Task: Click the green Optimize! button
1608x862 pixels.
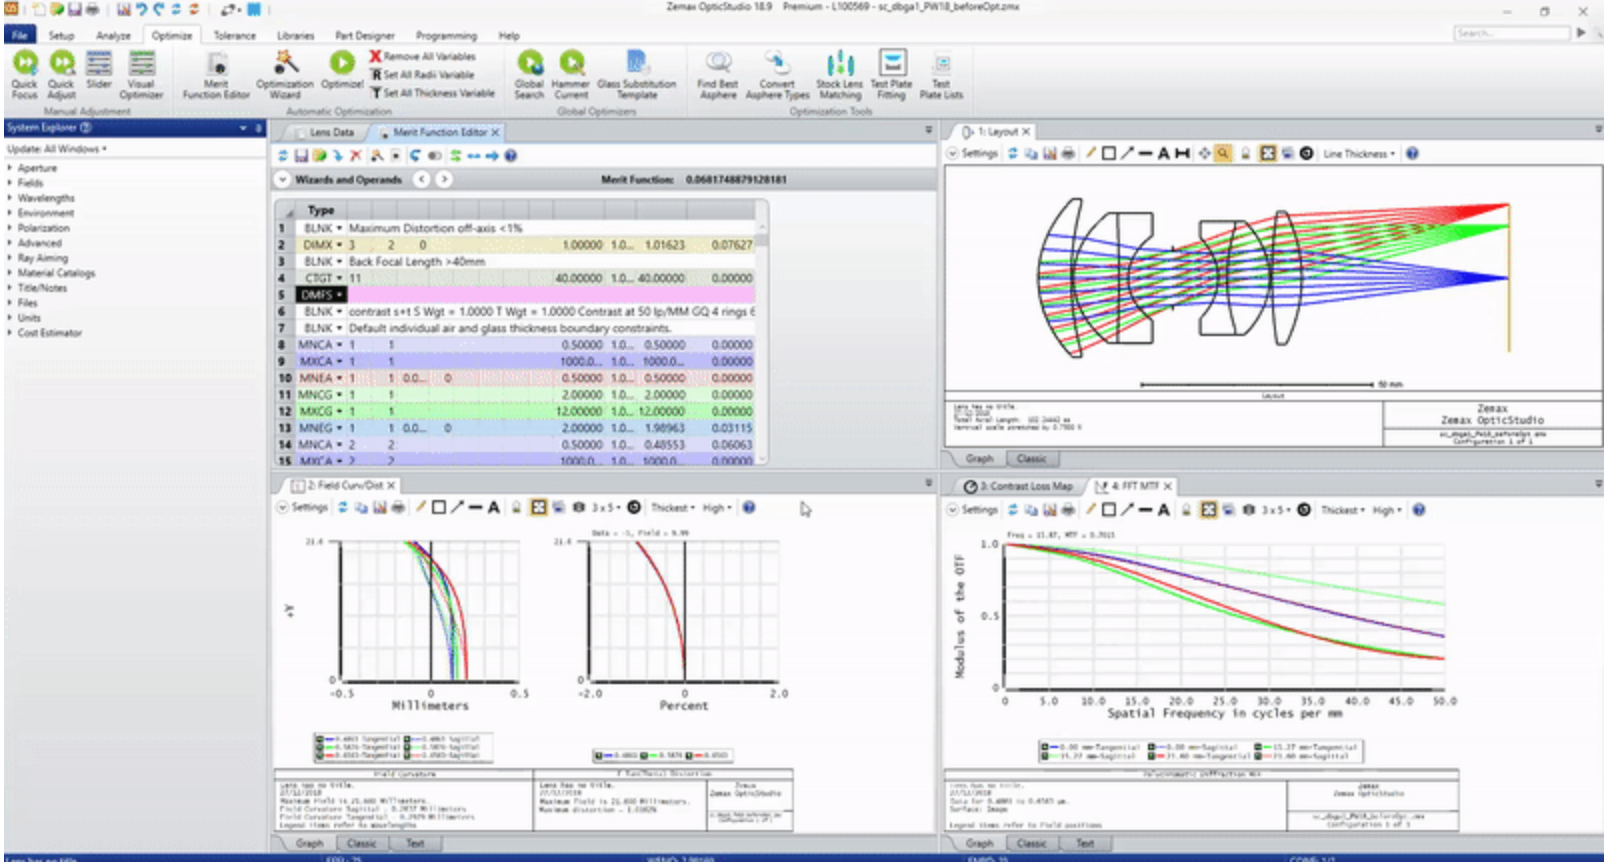Action: pyautogui.click(x=342, y=70)
